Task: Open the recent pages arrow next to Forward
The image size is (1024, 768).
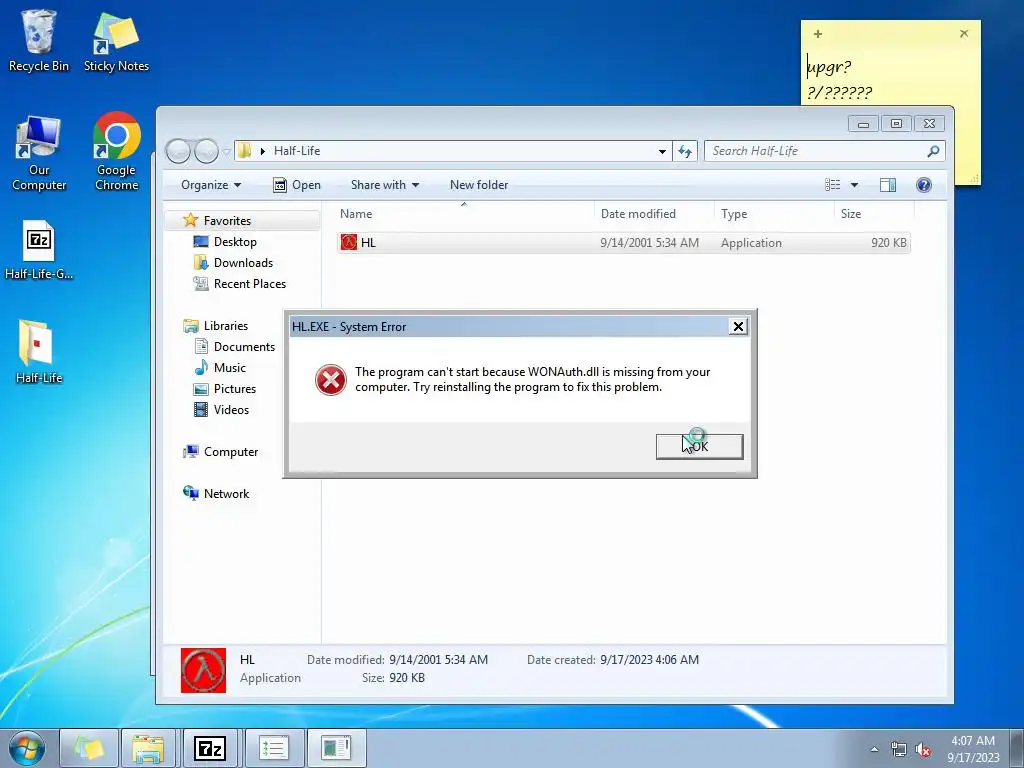Action: click(226, 152)
